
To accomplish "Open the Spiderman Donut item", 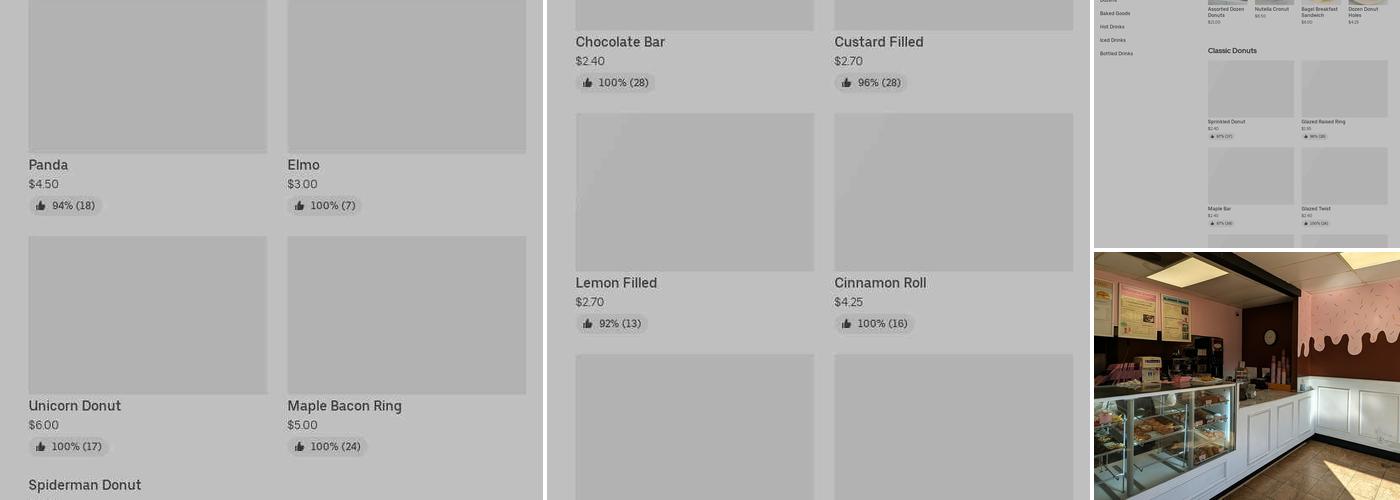I will (x=85, y=485).
